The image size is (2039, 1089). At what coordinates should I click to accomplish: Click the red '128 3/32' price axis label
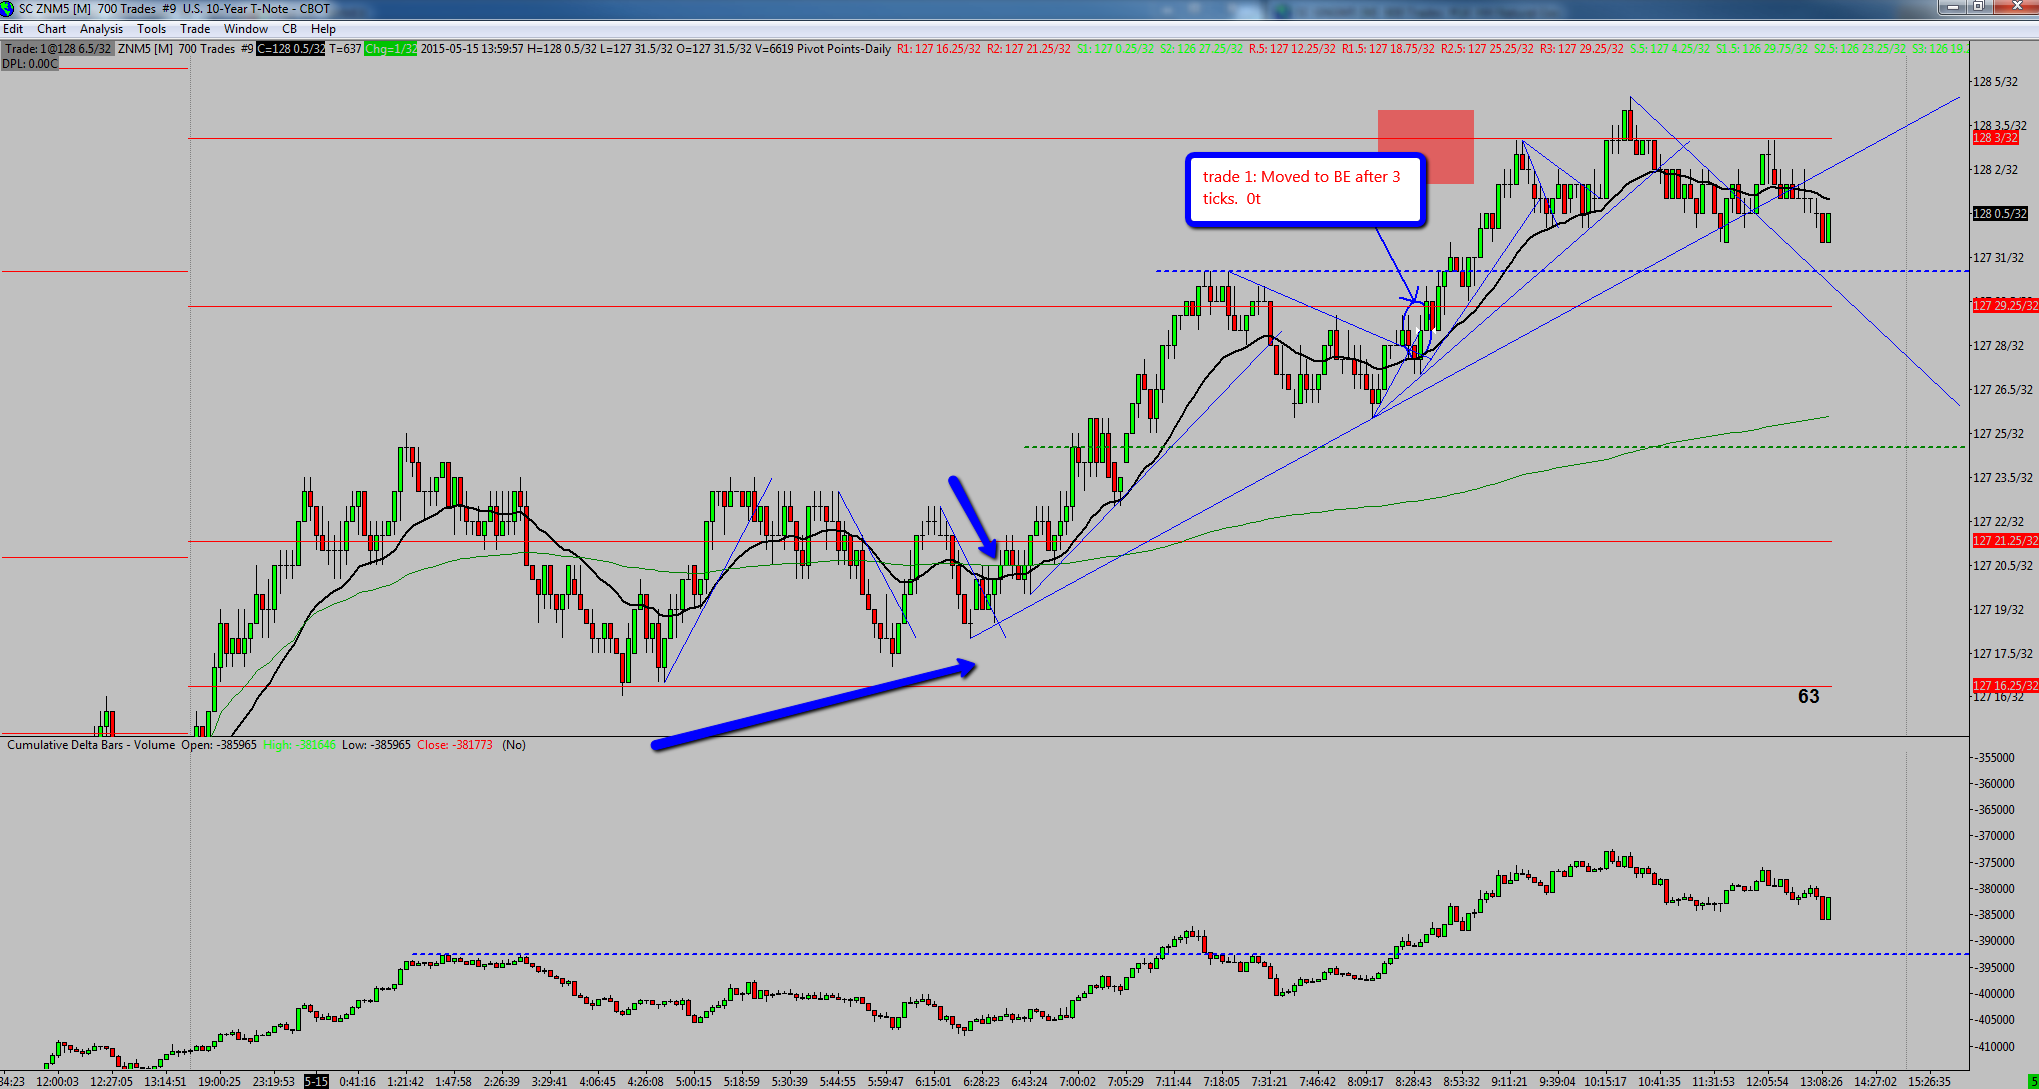coord(1994,138)
